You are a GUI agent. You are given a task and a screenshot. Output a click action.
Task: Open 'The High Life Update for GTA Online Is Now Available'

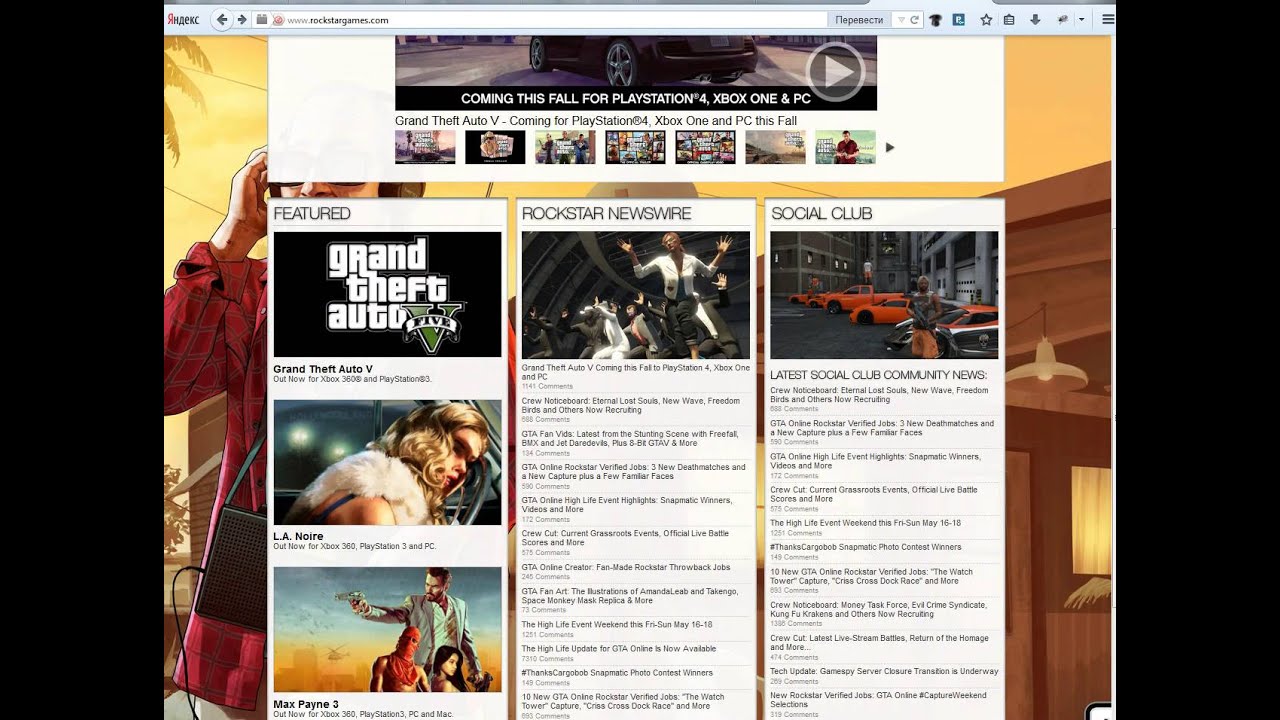point(619,648)
